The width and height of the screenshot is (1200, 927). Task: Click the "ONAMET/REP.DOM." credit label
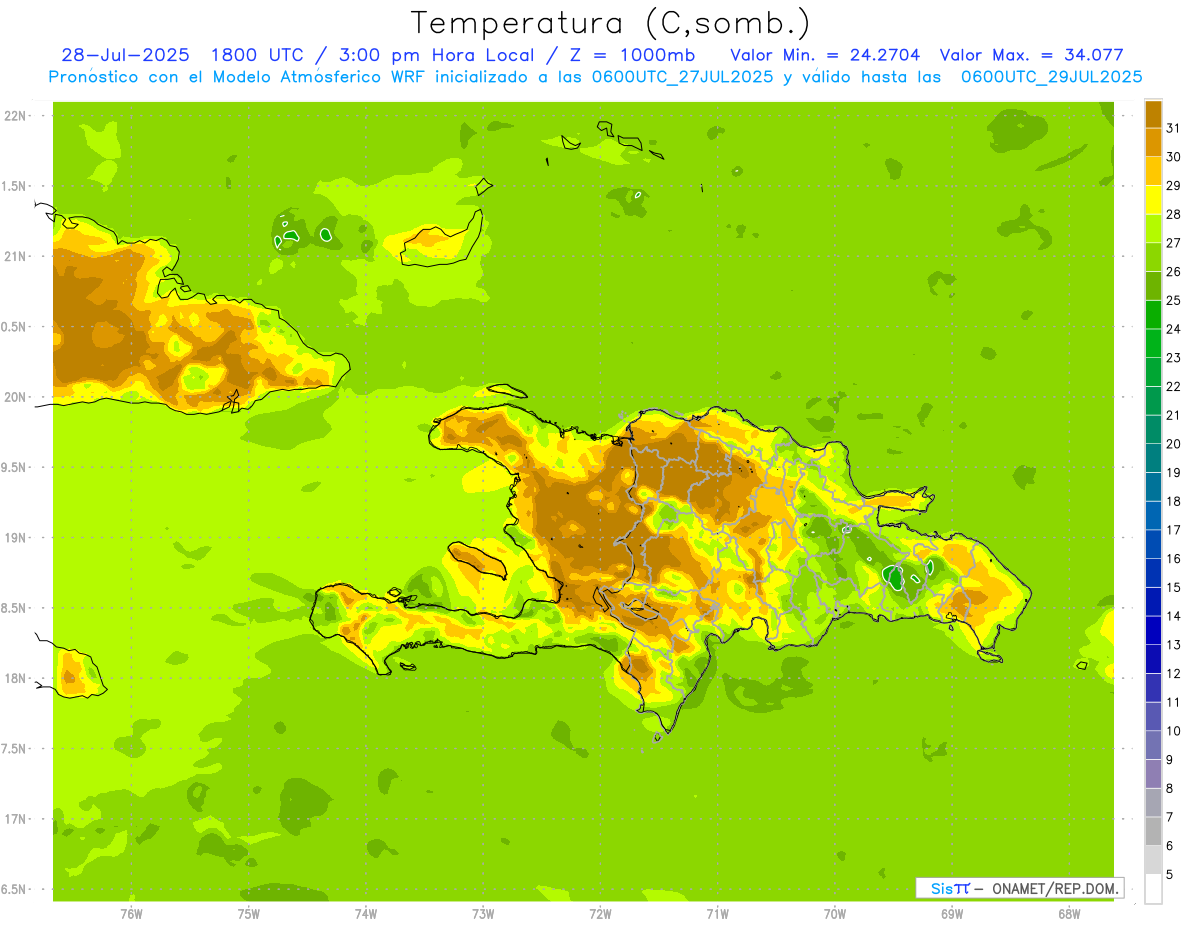tap(1055, 888)
